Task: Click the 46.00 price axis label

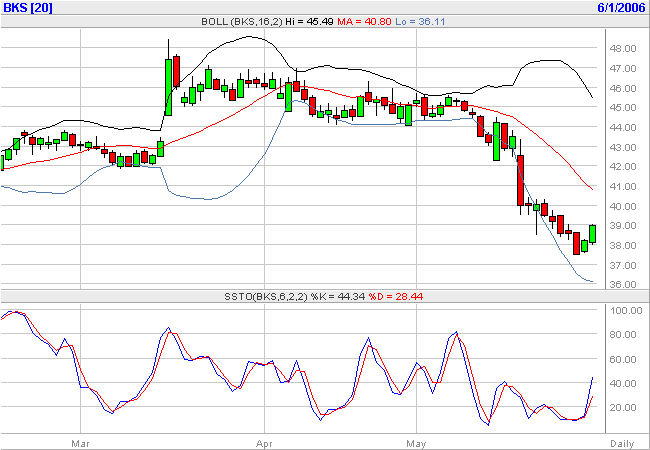Action: coord(623,88)
